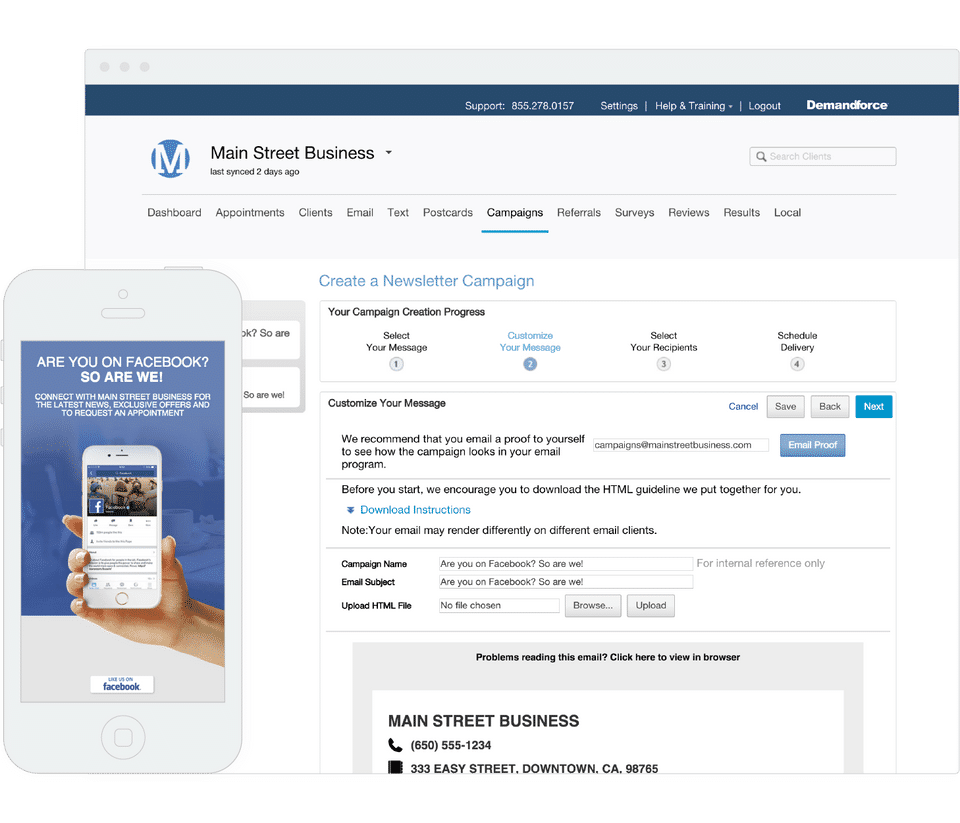Open Settings in the top bar
Image resolution: width=960 pixels, height=823 pixels.
(x=619, y=106)
